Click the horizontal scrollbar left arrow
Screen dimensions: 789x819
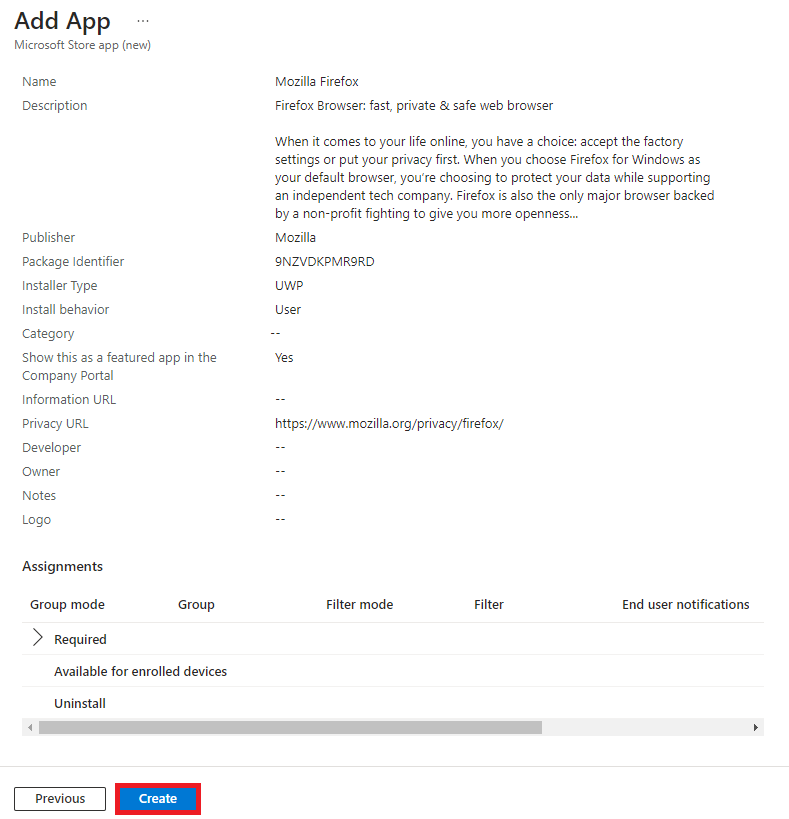tap(30, 728)
